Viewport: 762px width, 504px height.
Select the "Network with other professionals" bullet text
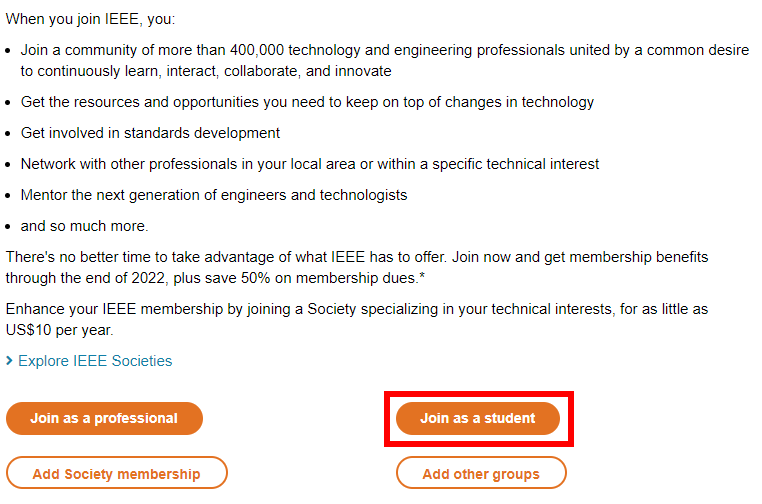(310, 164)
